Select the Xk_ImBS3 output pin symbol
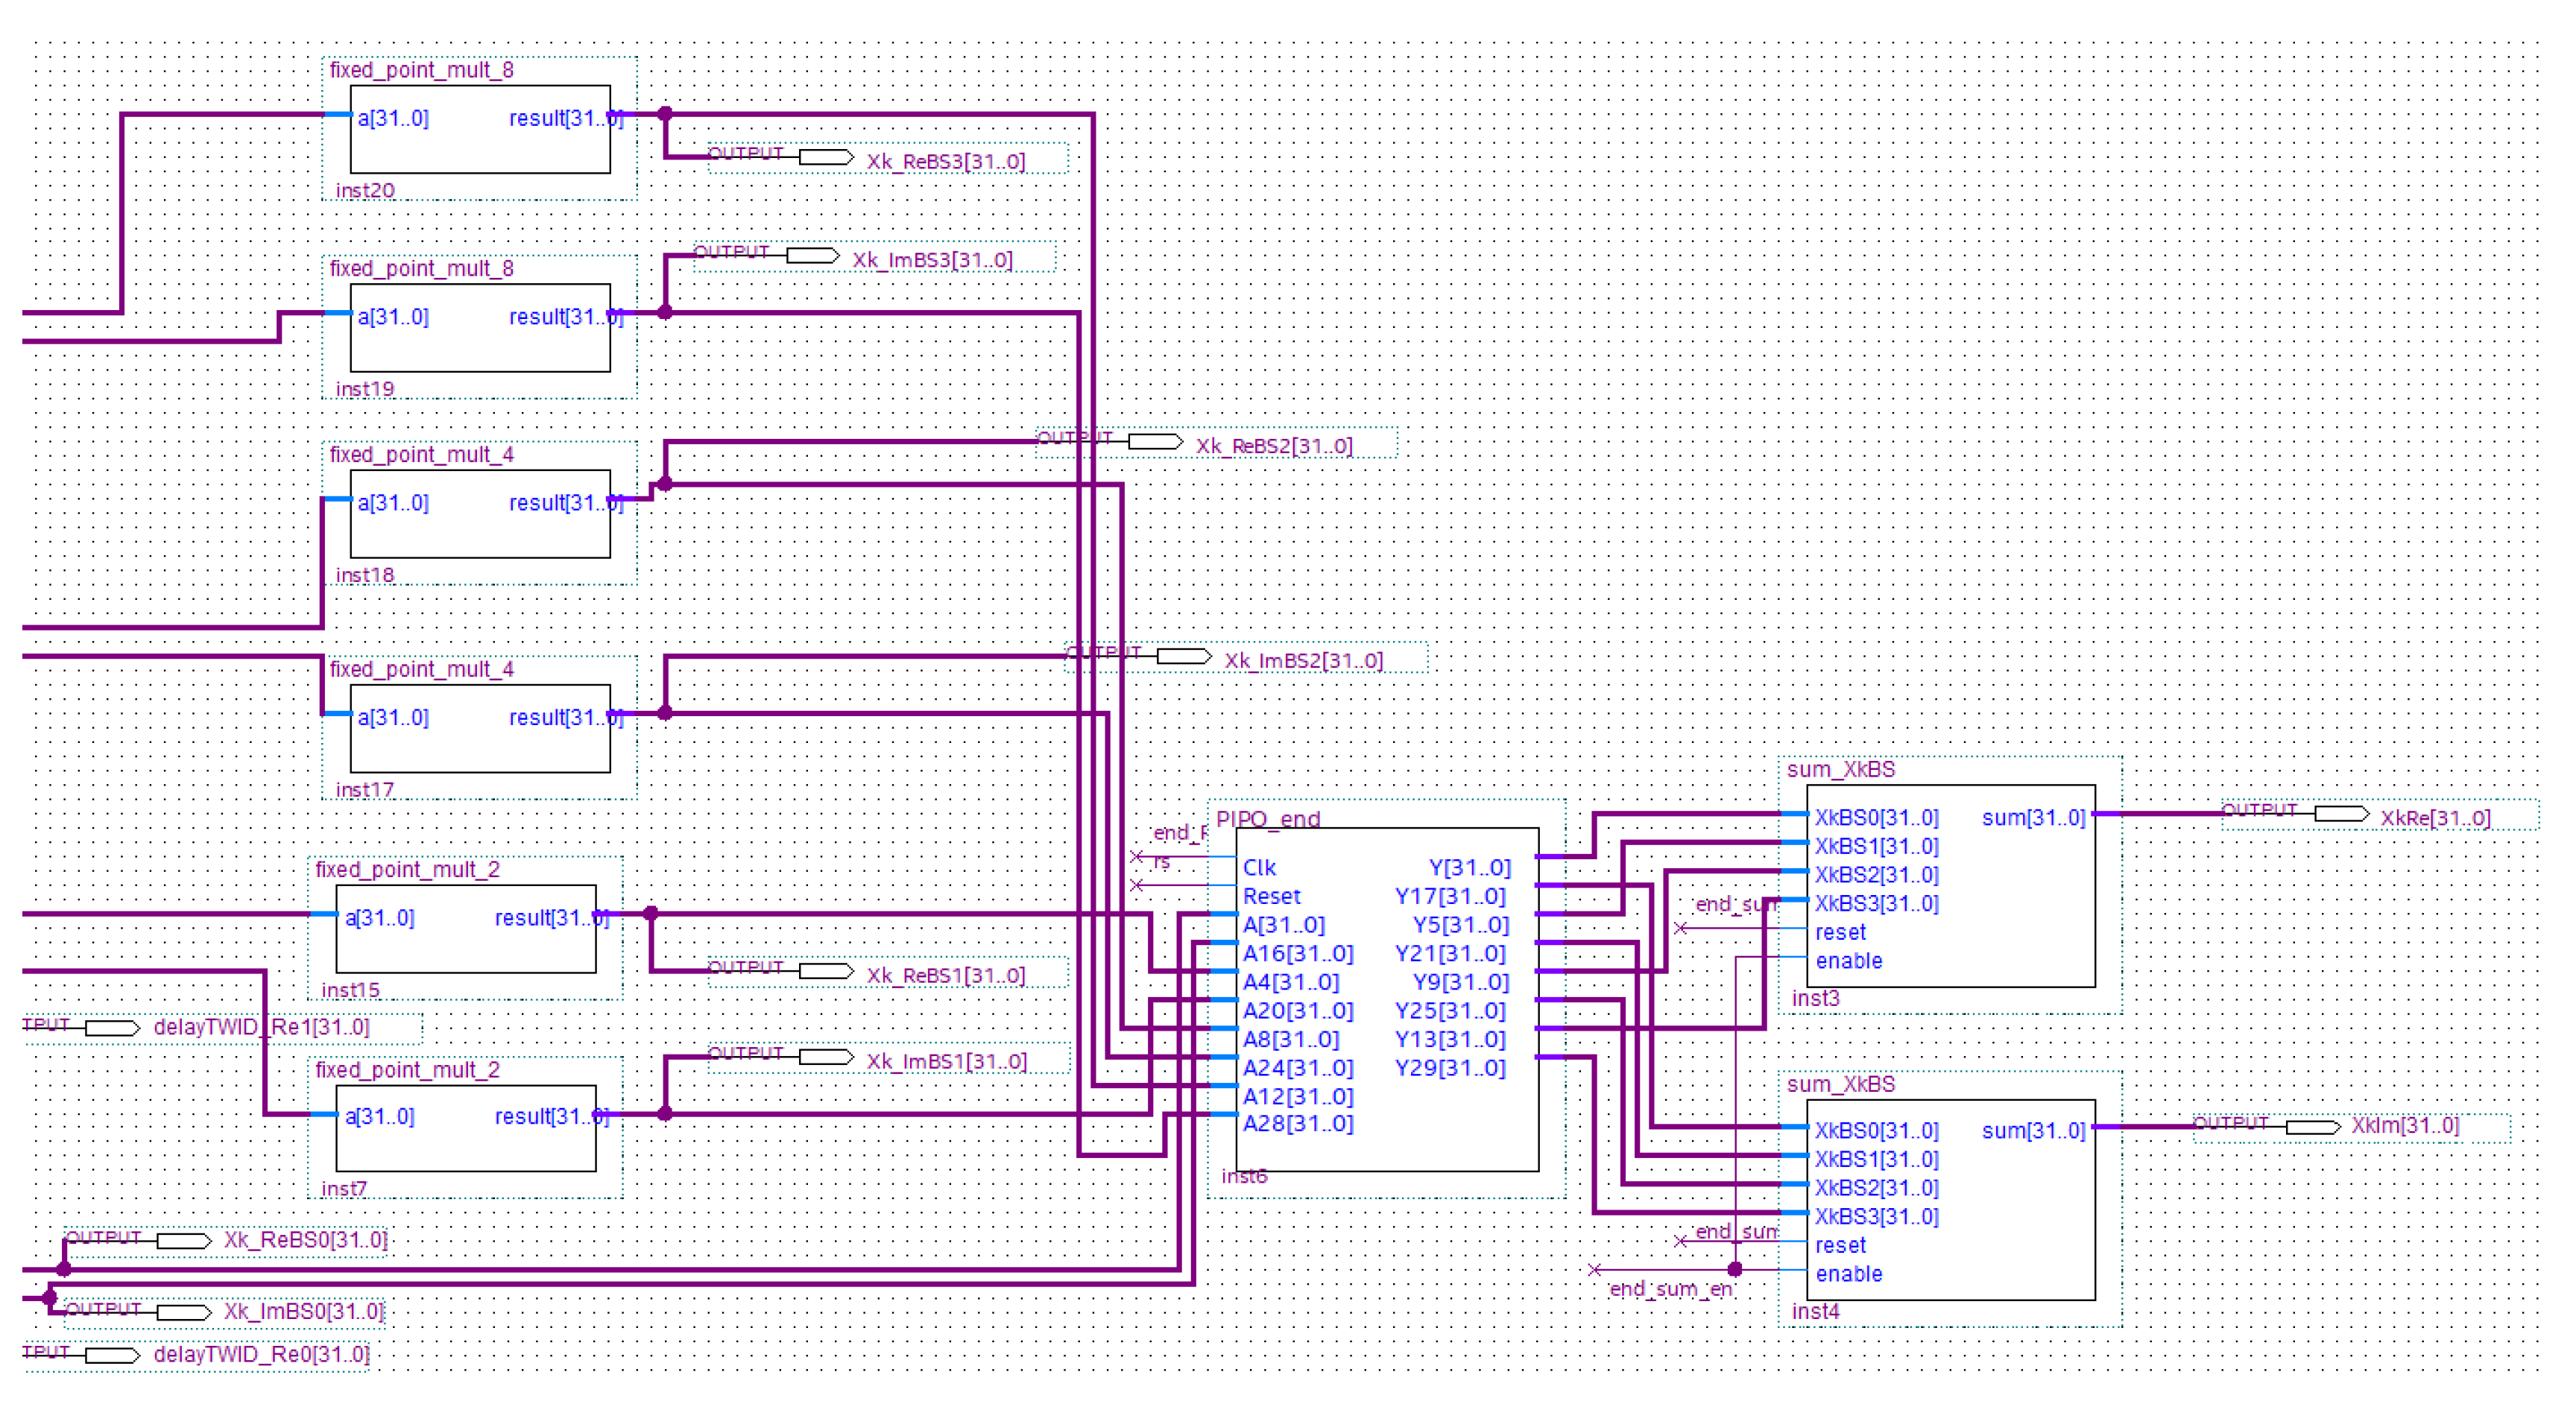The height and width of the screenshot is (1407, 2576). point(812,256)
